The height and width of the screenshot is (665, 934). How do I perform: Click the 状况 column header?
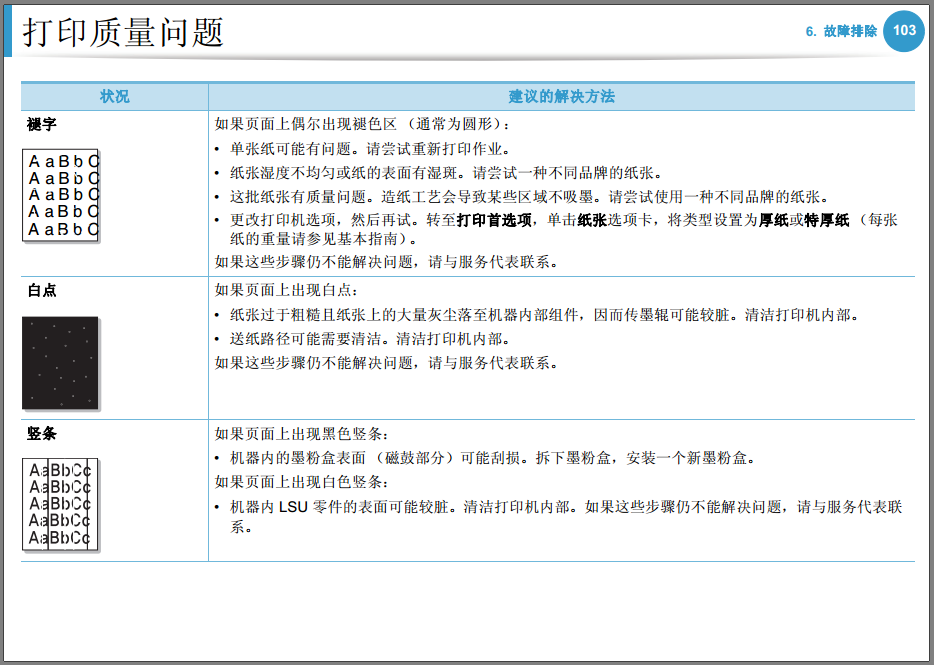[x=114, y=97]
